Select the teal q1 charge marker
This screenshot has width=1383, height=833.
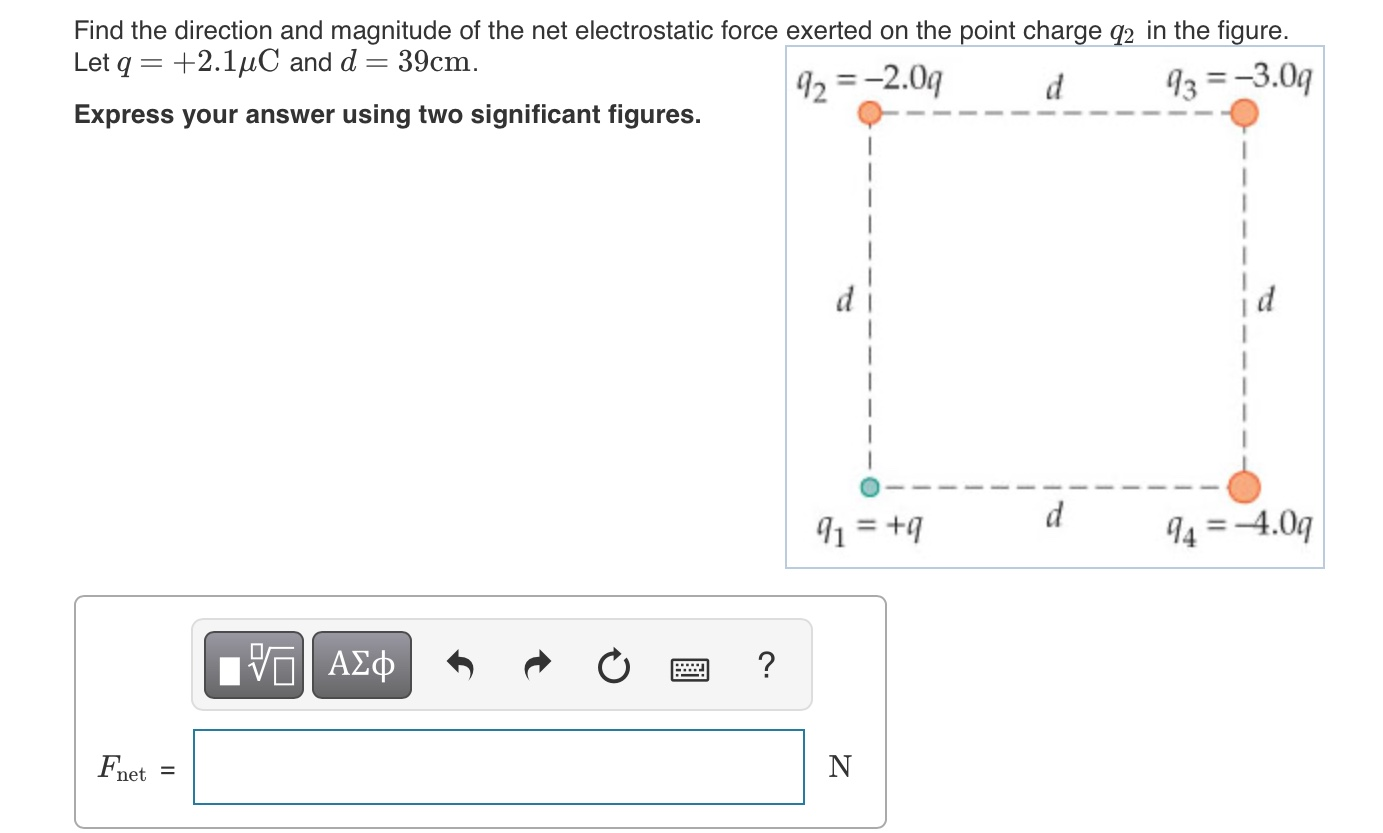869,487
